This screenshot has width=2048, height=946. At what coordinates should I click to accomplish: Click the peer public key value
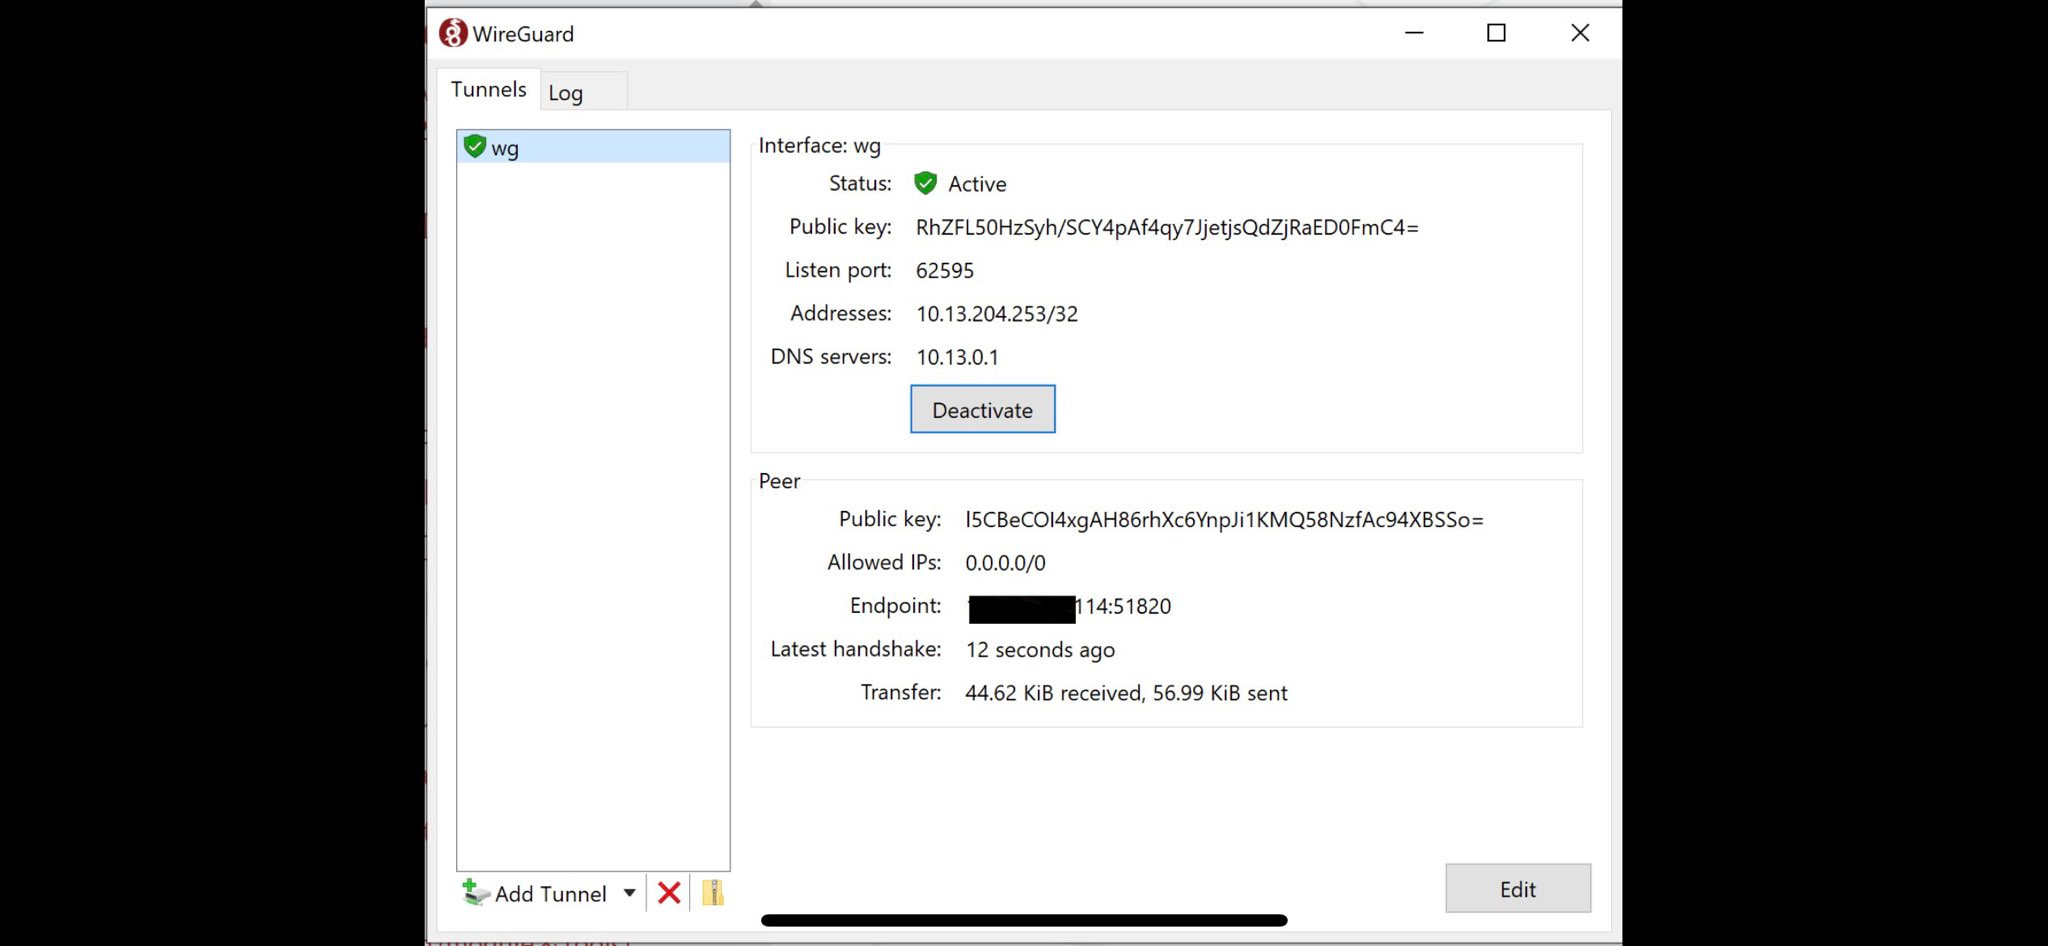1224,519
